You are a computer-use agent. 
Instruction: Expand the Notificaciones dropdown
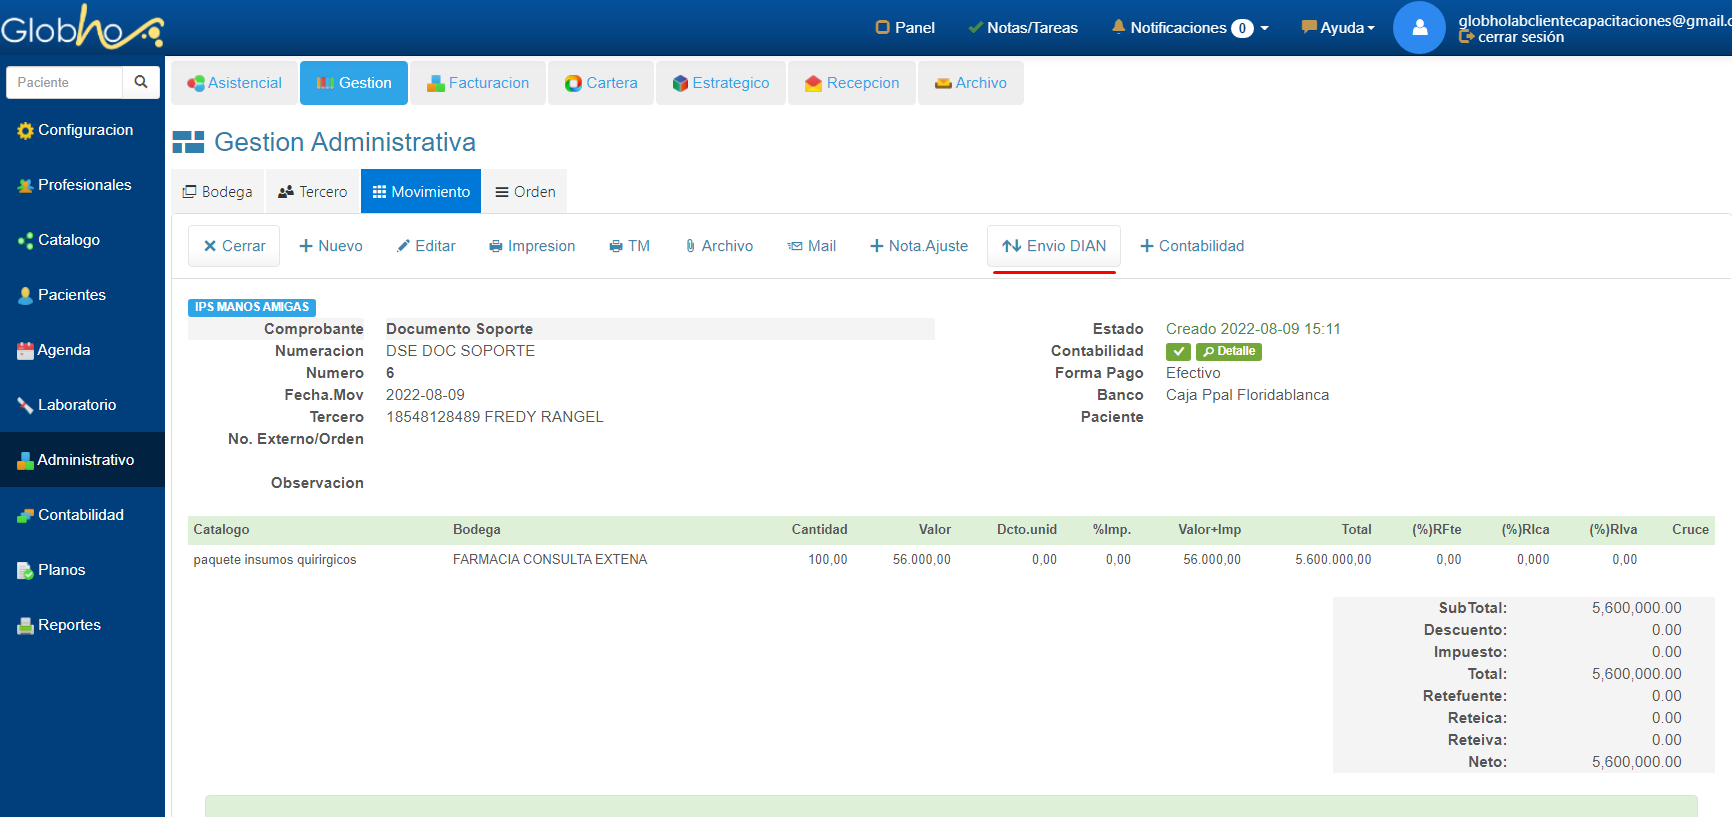pyautogui.click(x=1190, y=28)
